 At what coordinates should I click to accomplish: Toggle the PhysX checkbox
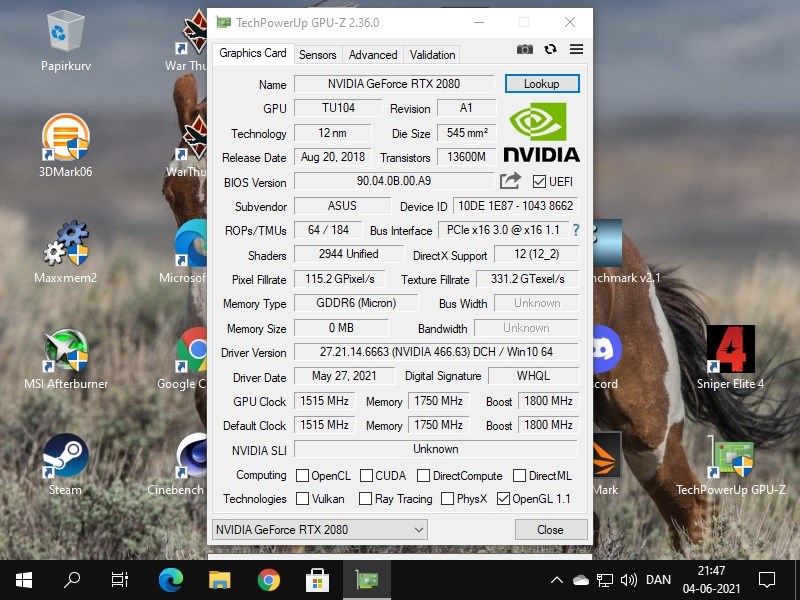point(447,498)
